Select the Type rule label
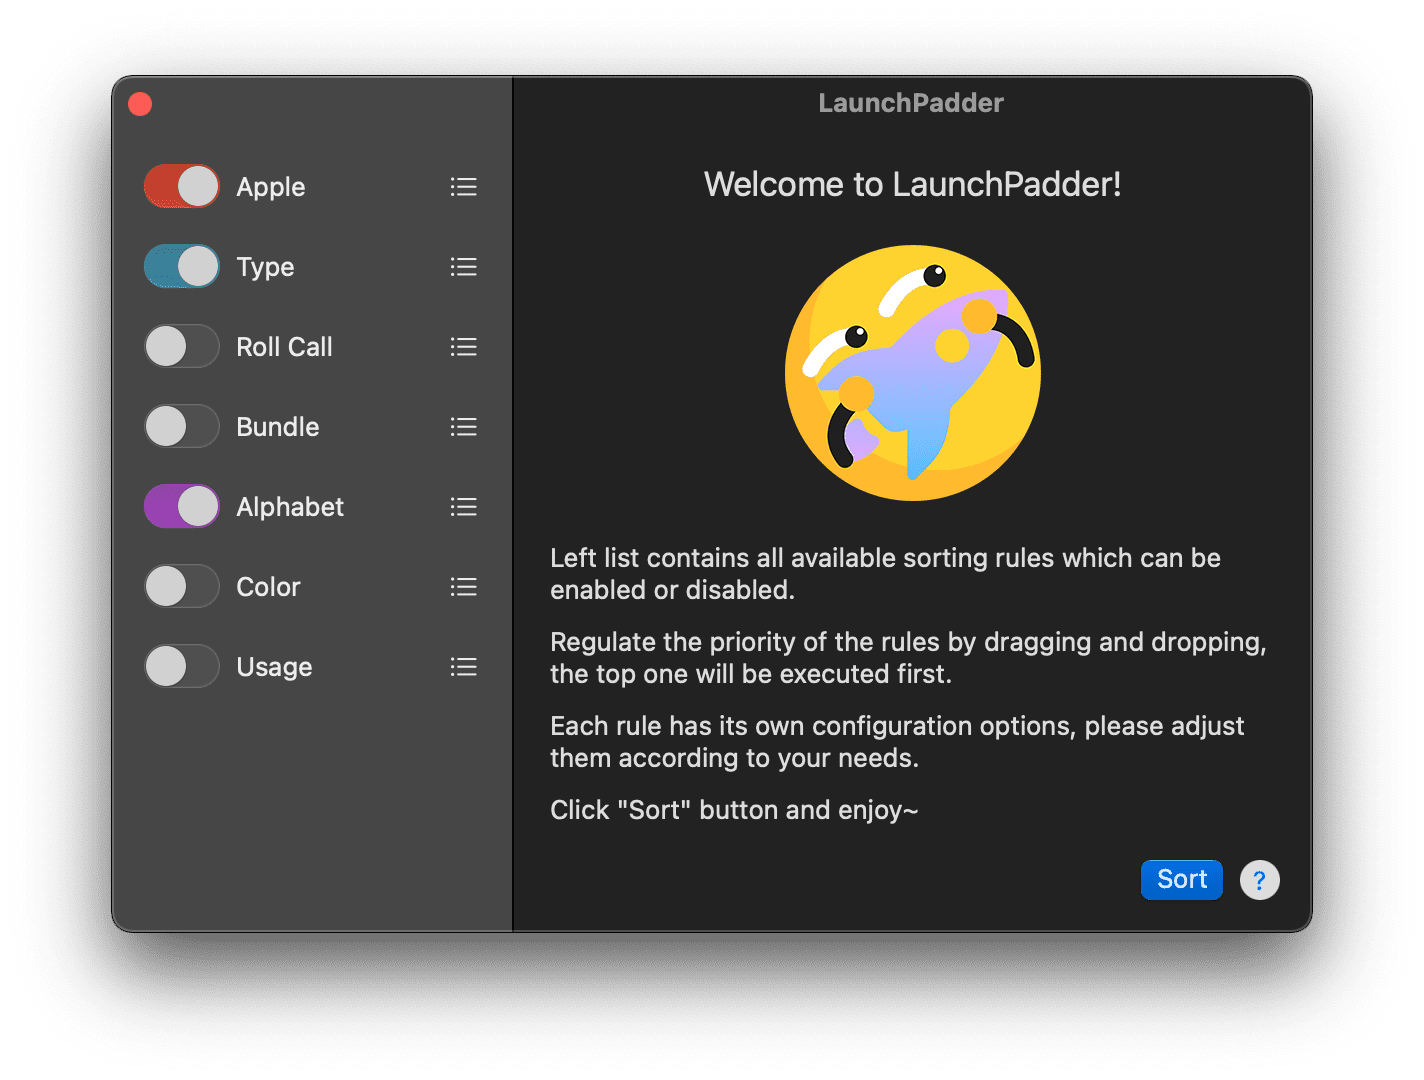This screenshot has height=1080, width=1424. (265, 267)
